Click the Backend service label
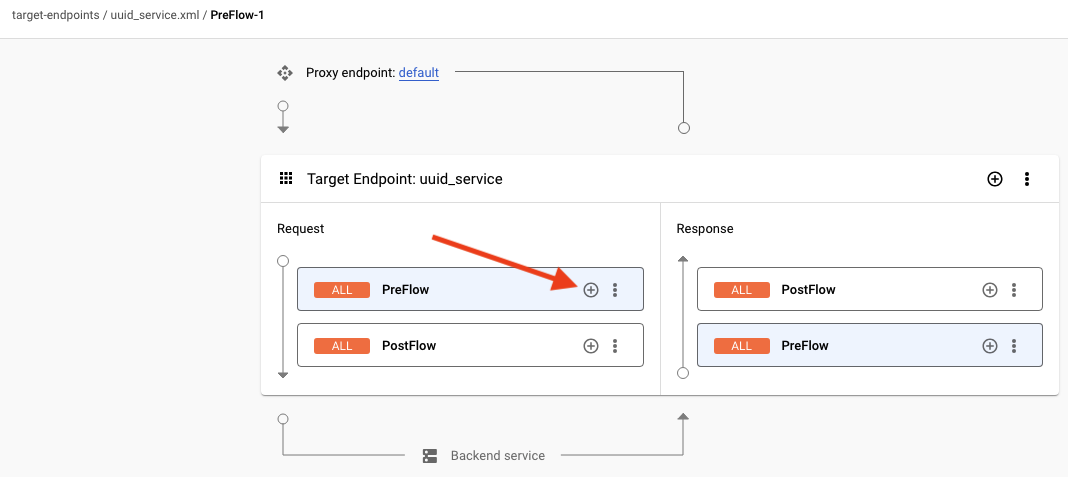 pyautogui.click(x=498, y=456)
